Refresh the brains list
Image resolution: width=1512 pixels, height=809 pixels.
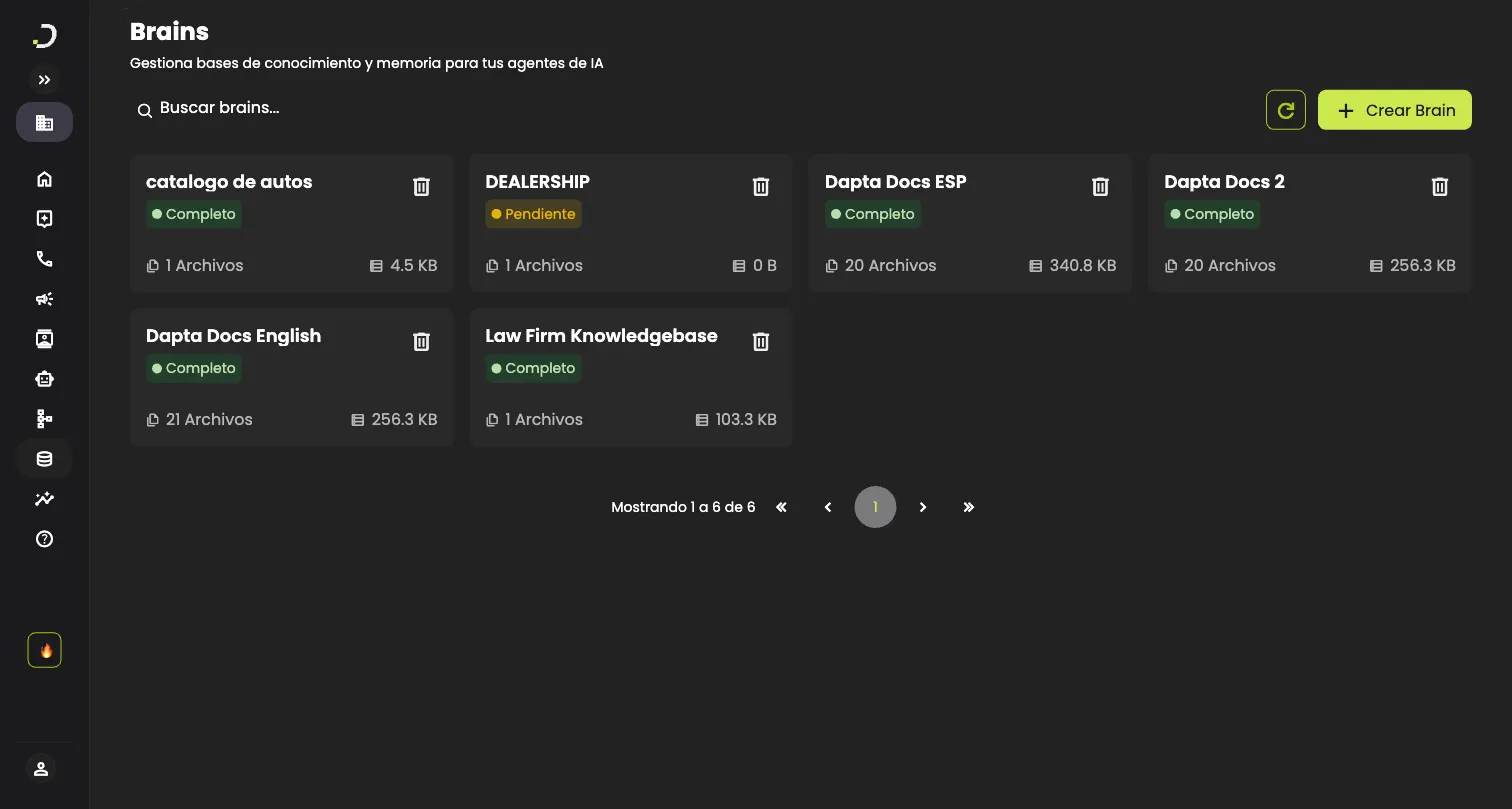click(1286, 110)
